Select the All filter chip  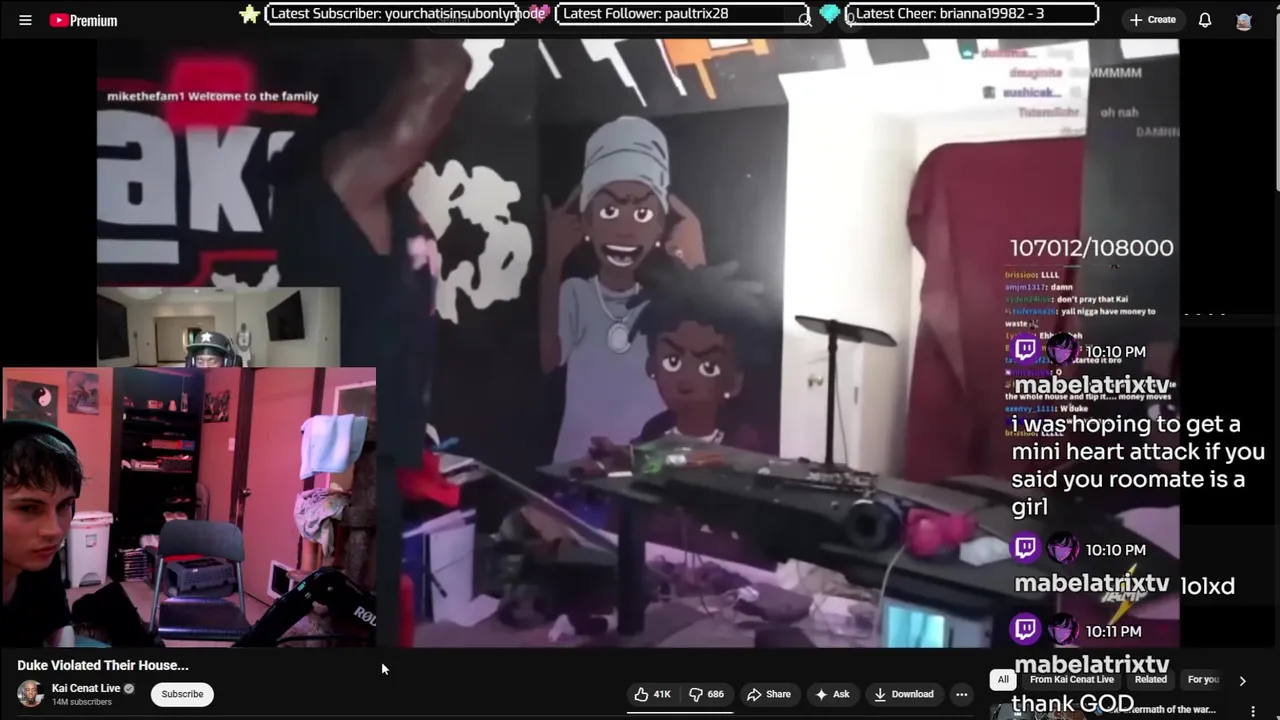click(1003, 680)
